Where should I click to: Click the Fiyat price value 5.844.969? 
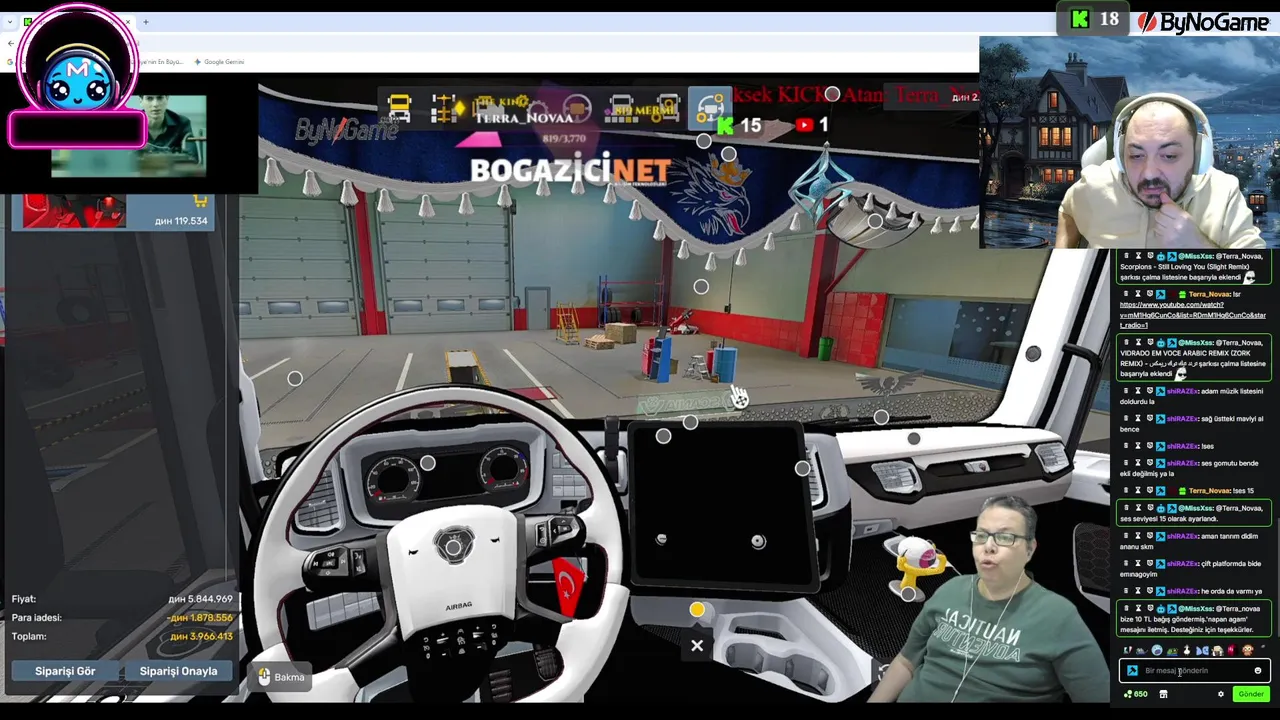click(x=200, y=599)
